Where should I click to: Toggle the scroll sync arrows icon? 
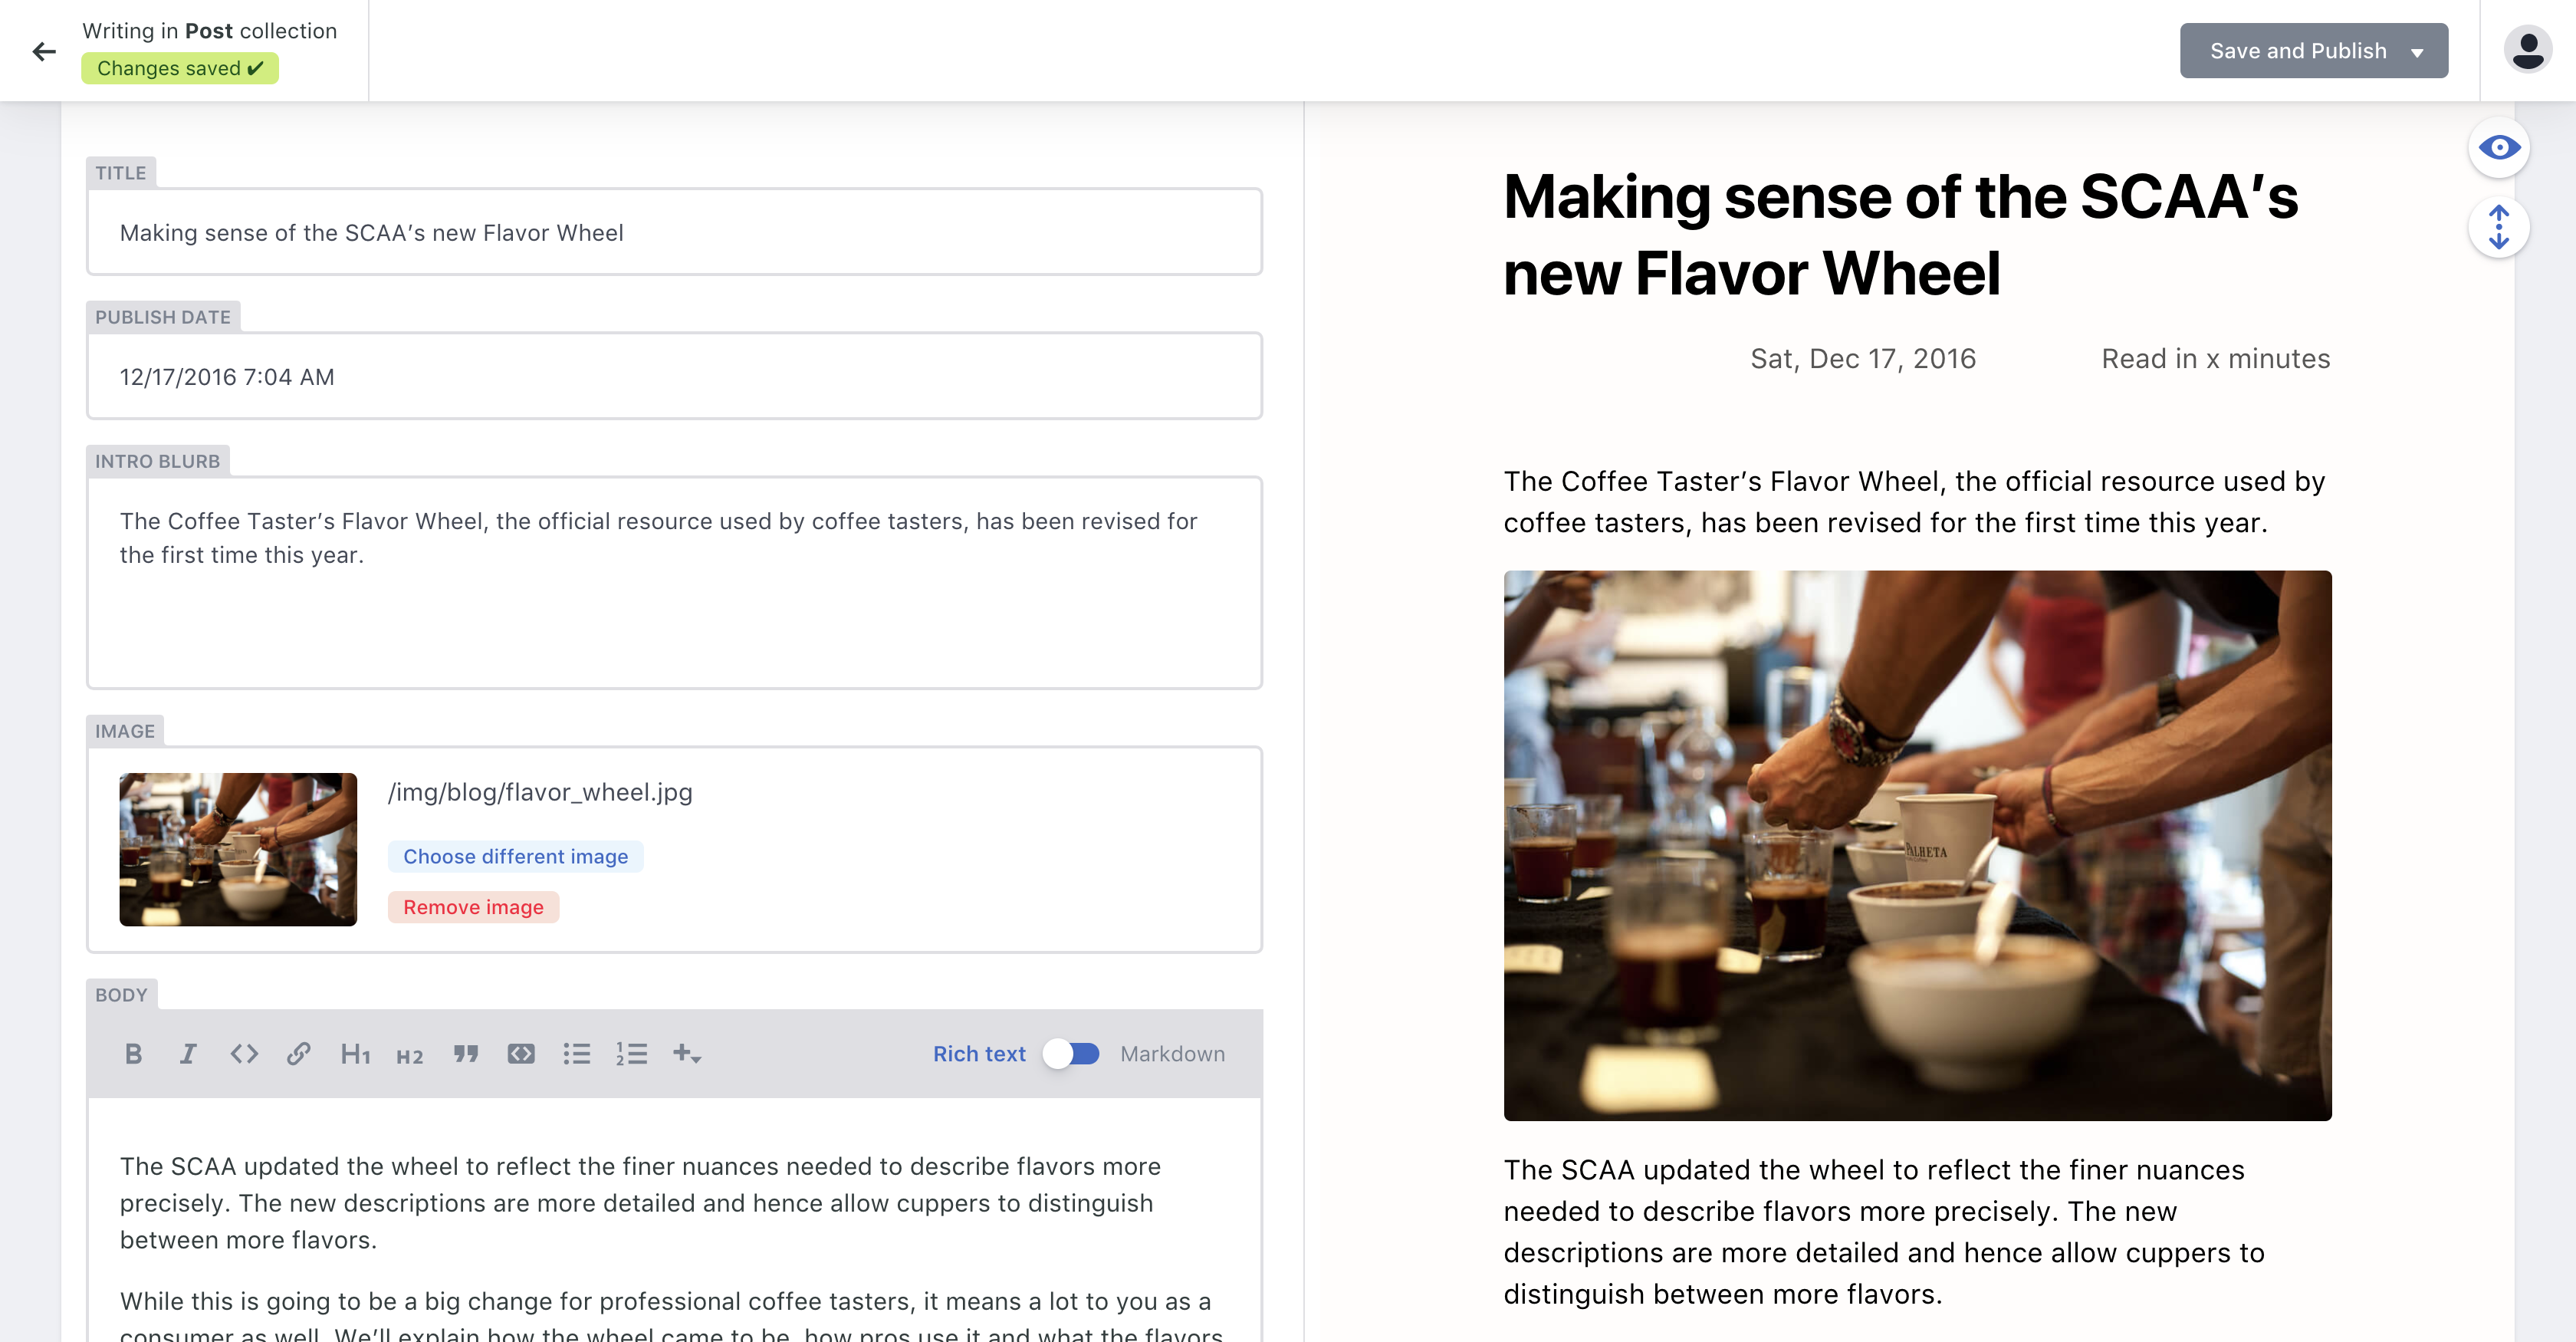2498,228
